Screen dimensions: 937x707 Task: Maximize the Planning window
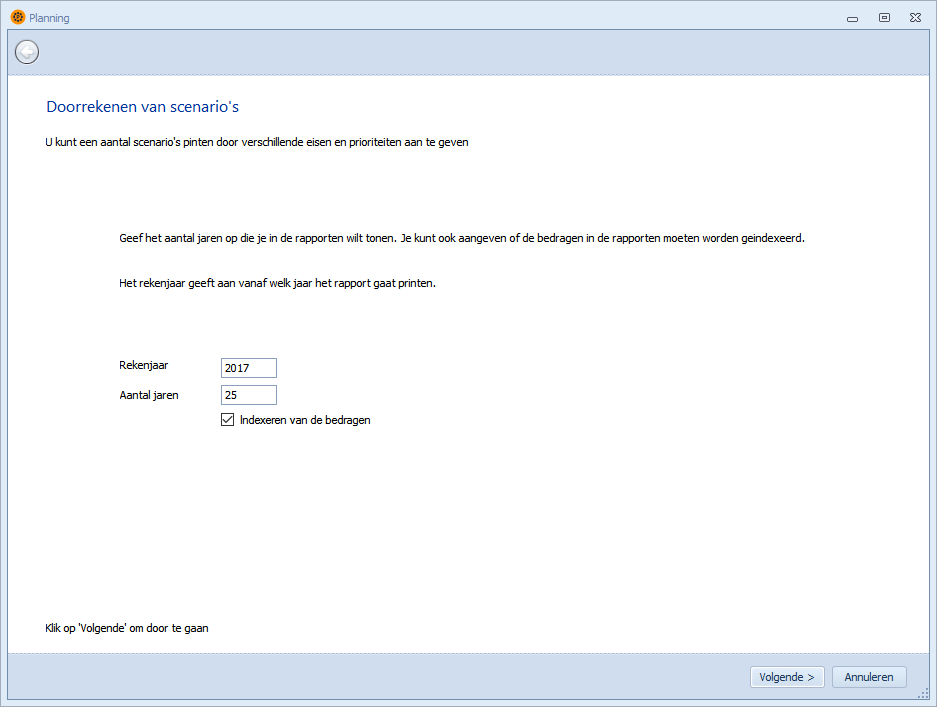(884, 18)
